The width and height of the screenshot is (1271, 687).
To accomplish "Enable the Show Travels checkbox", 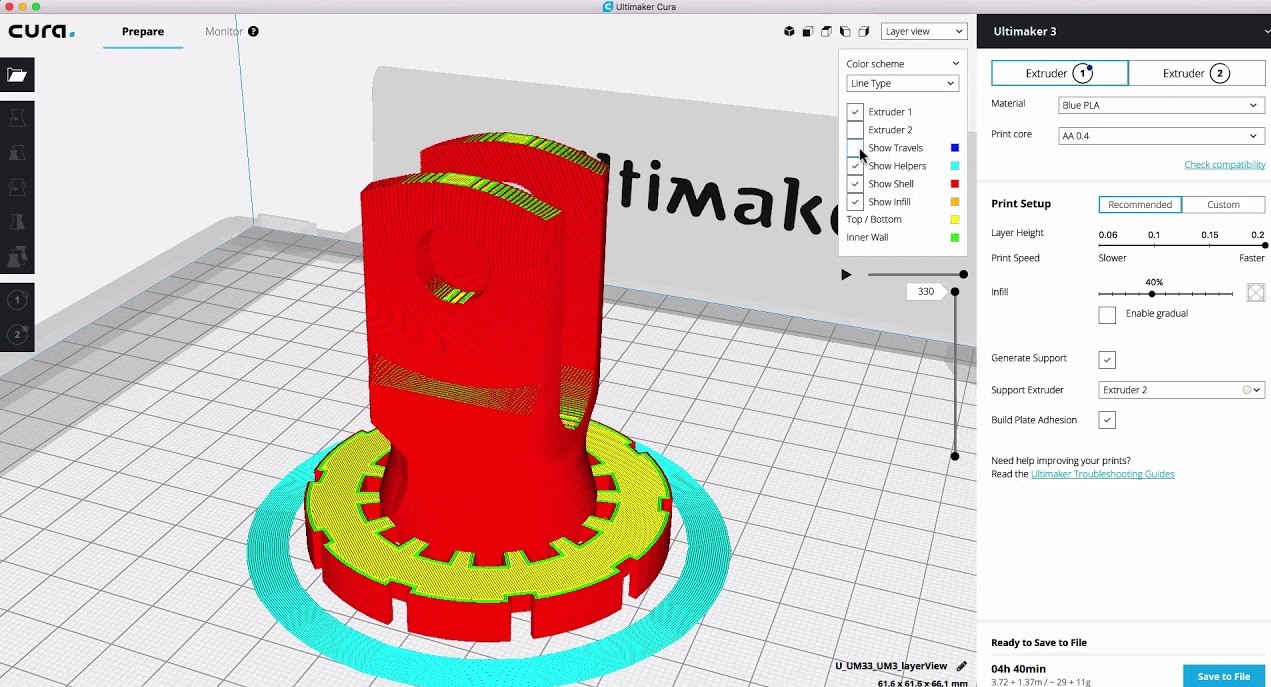I will point(855,147).
